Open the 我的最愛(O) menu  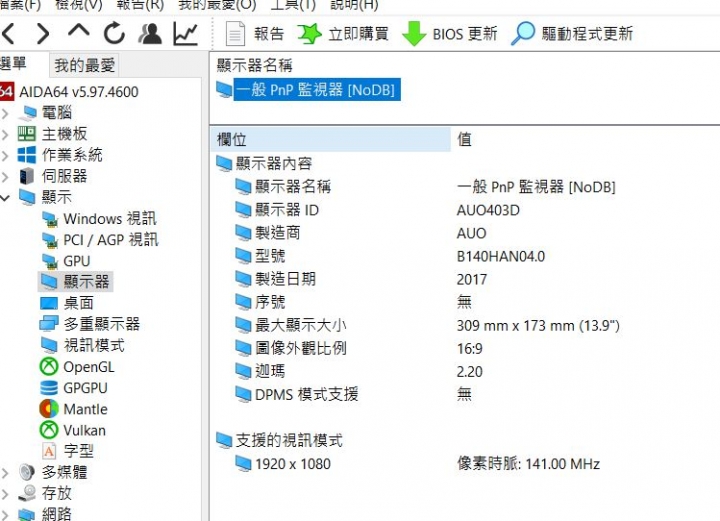click(217, 5)
